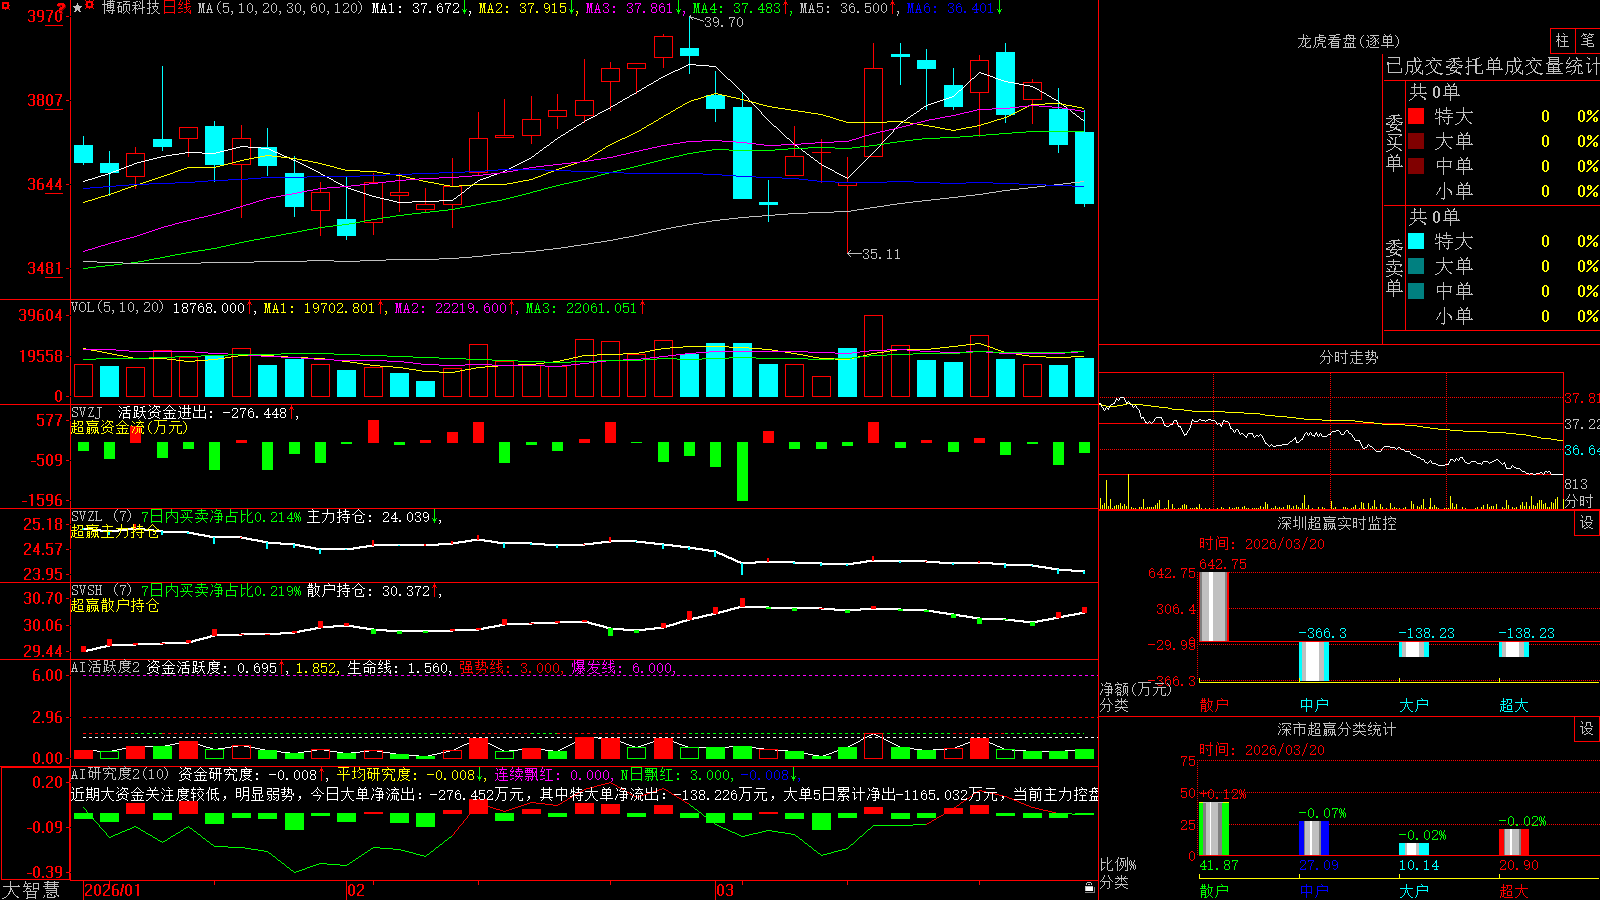Click the cyan 特大 sell-order color swatch
Viewport: 1600px width, 900px height.
[x=1416, y=241]
